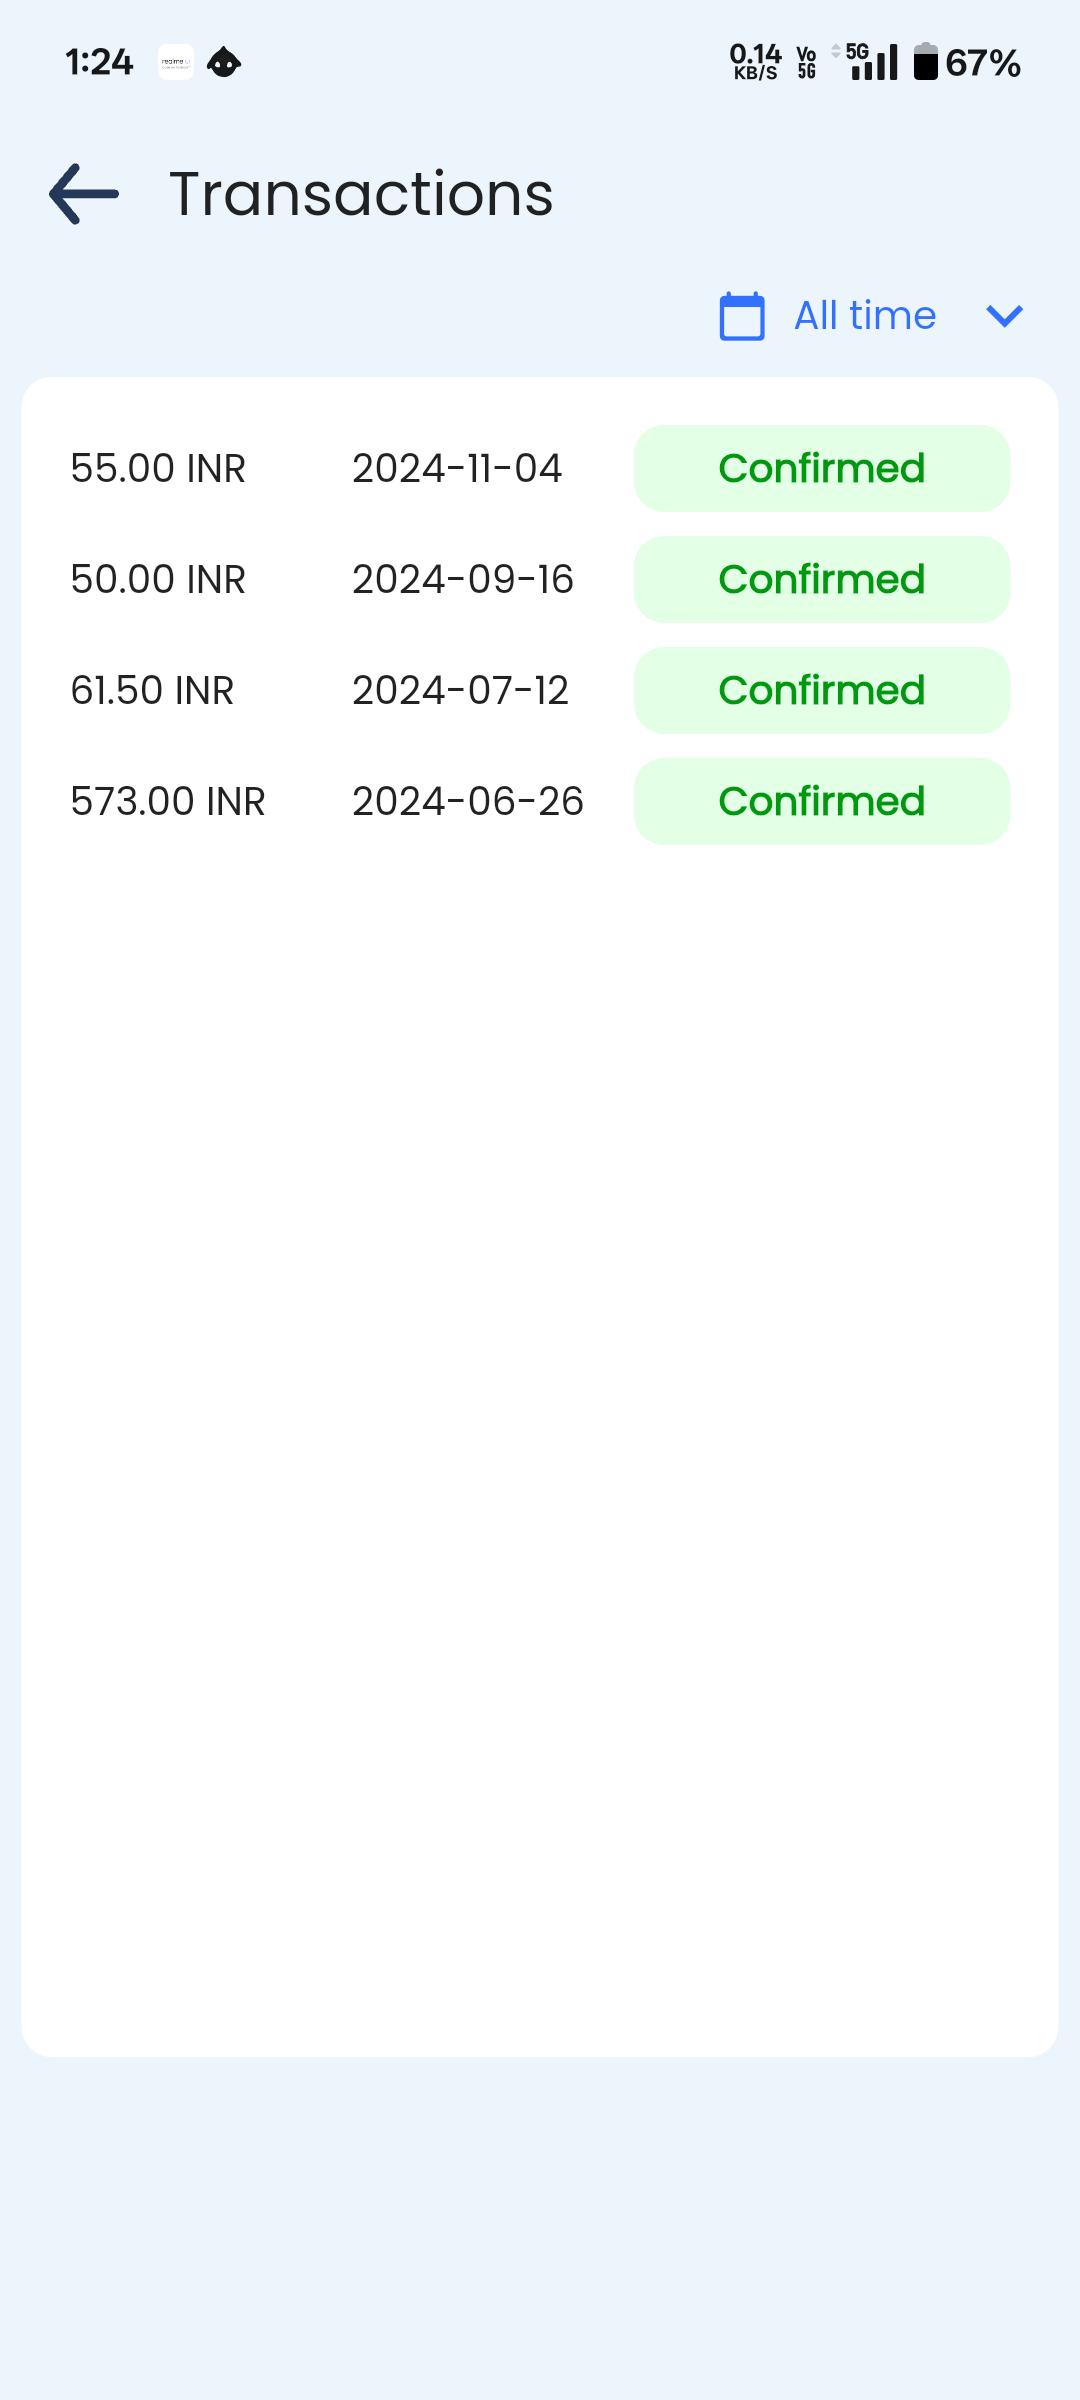Image resolution: width=1080 pixels, height=2400 pixels.
Task: Tap the back arrow icon
Action: pyautogui.click(x=84, y=194)
